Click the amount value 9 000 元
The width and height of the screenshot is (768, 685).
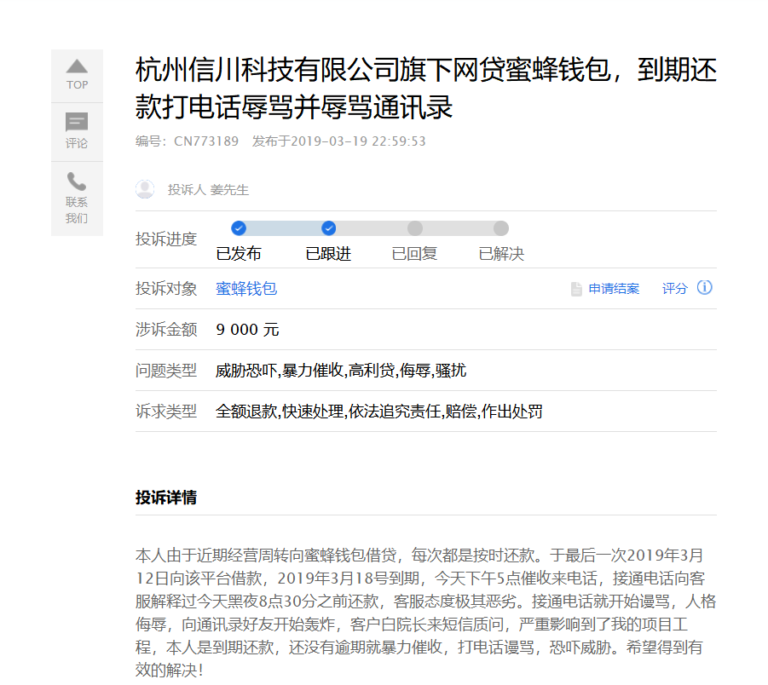(x=247, y=330)
